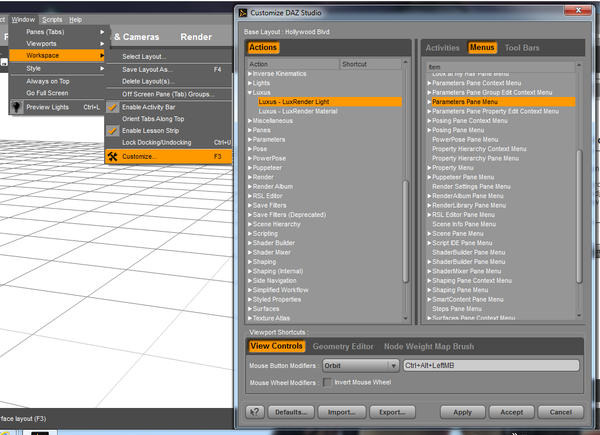Select Scene Info Pane Menu item
This screenshot has width=600, height=435.
click(x=464, y=224)
